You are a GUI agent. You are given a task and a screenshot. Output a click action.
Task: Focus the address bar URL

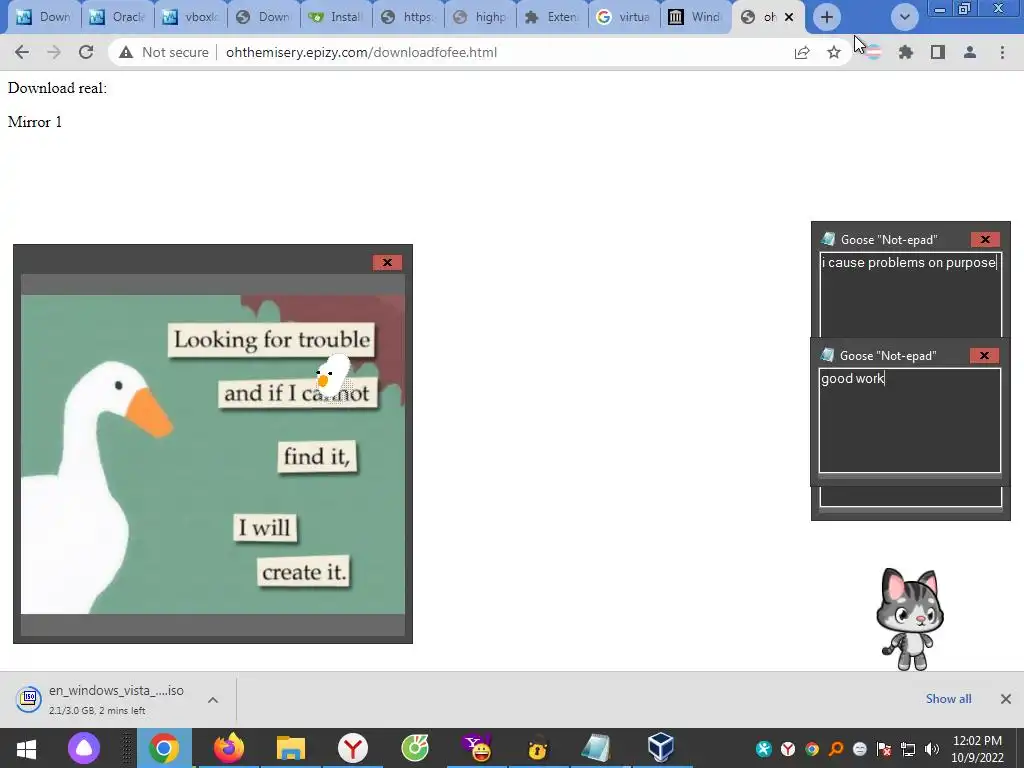point(361,52)
